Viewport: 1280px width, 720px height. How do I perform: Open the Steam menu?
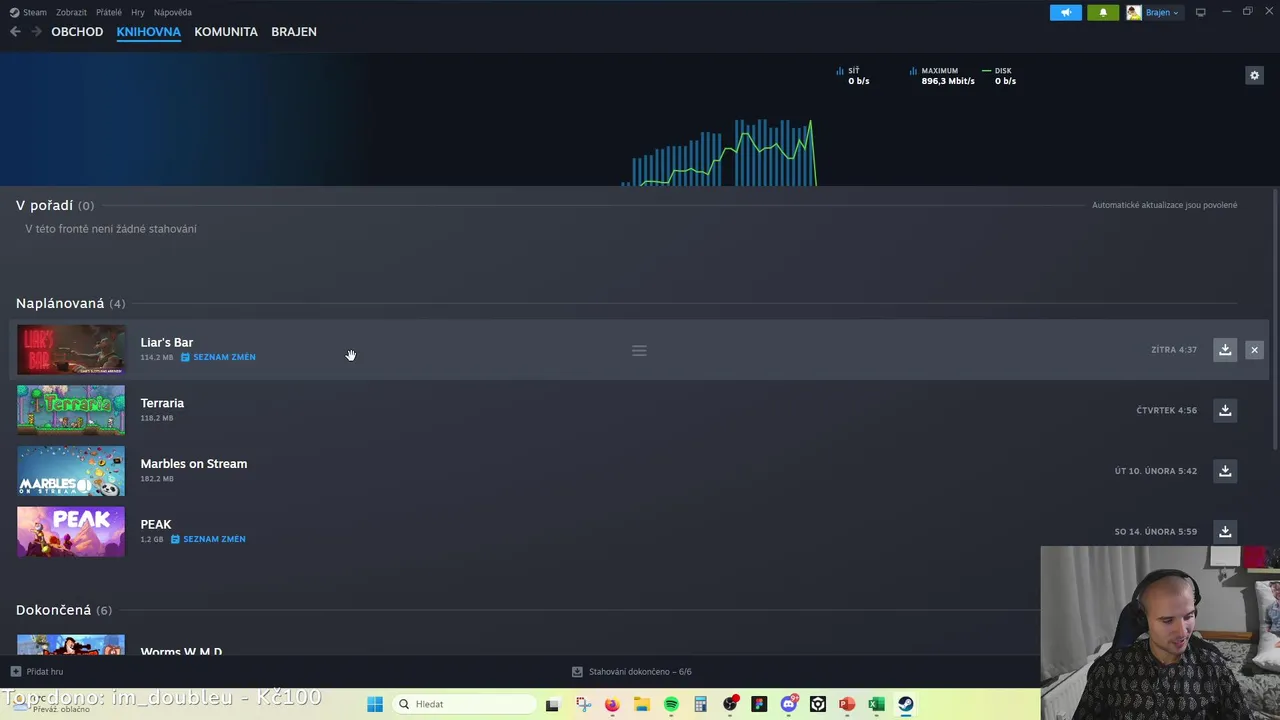29,12
